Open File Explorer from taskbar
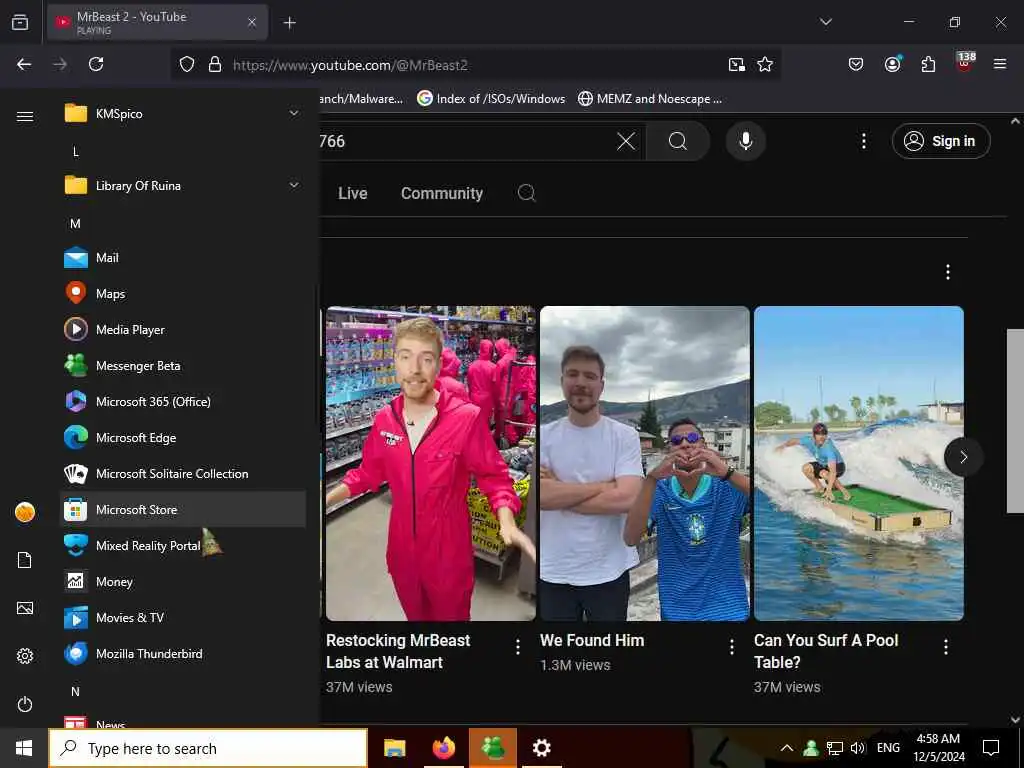Screen dimensions: 1024x768 coord(394,748)
